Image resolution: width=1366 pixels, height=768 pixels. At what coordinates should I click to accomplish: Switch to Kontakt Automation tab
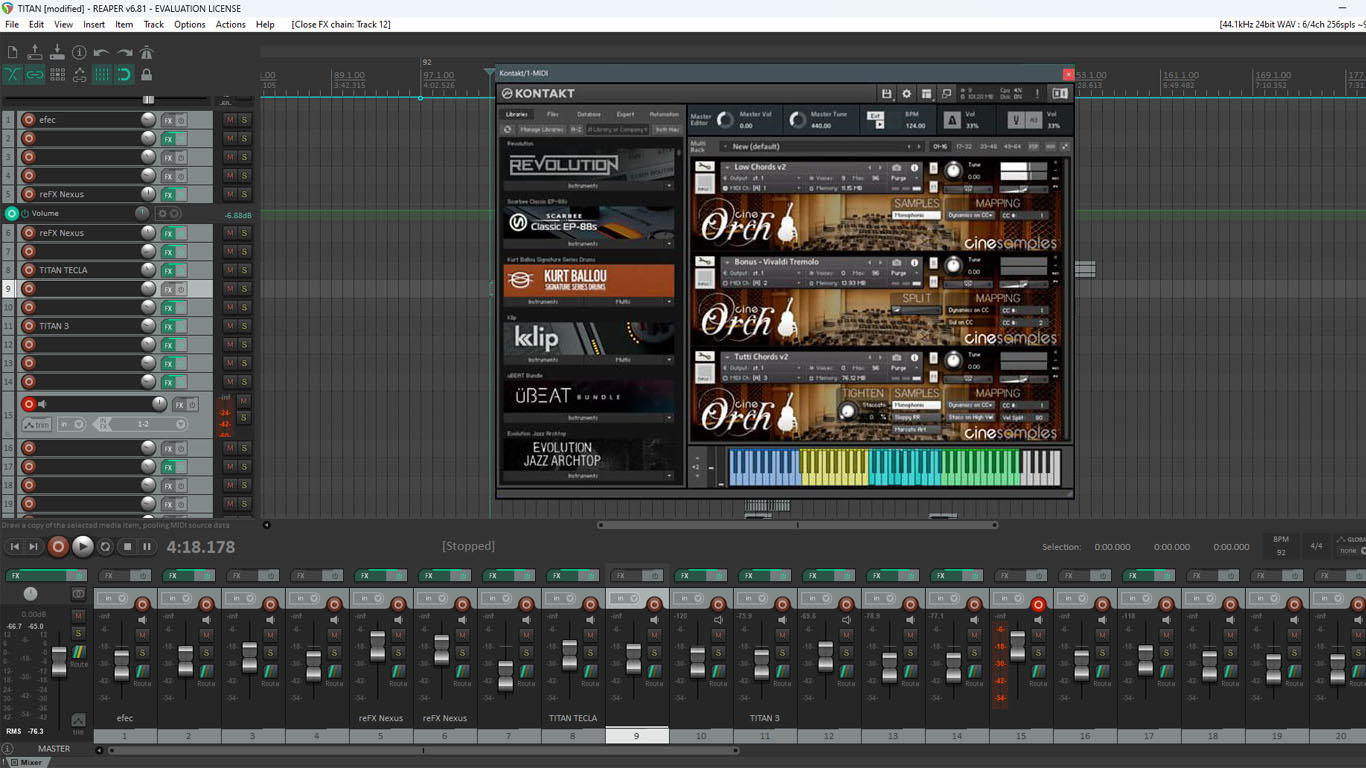pos(664,114)
